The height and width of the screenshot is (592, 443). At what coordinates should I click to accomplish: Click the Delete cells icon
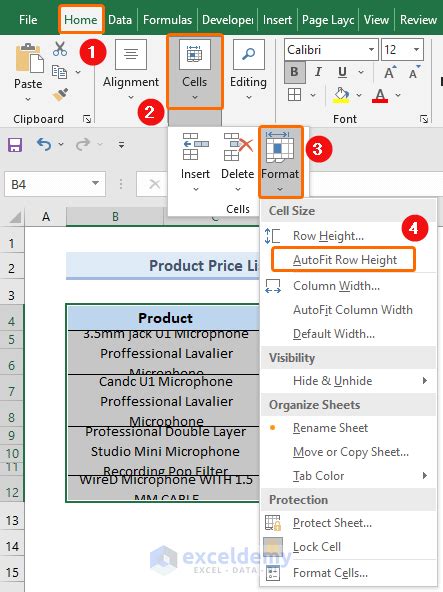pos(238,147)
